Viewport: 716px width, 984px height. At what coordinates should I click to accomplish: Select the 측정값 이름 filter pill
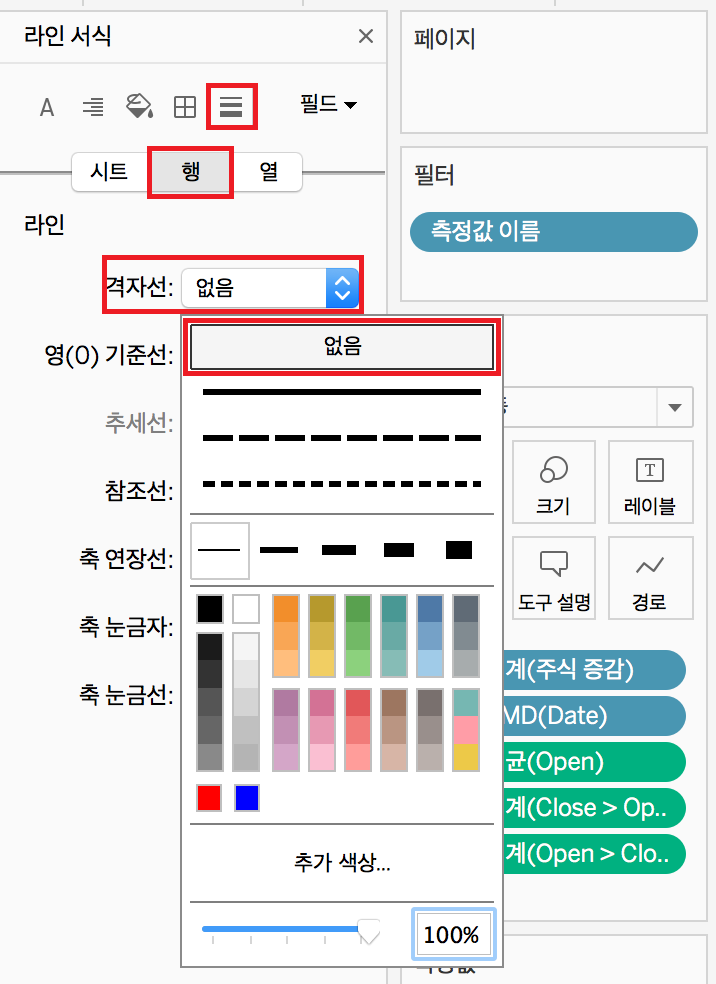553,232
